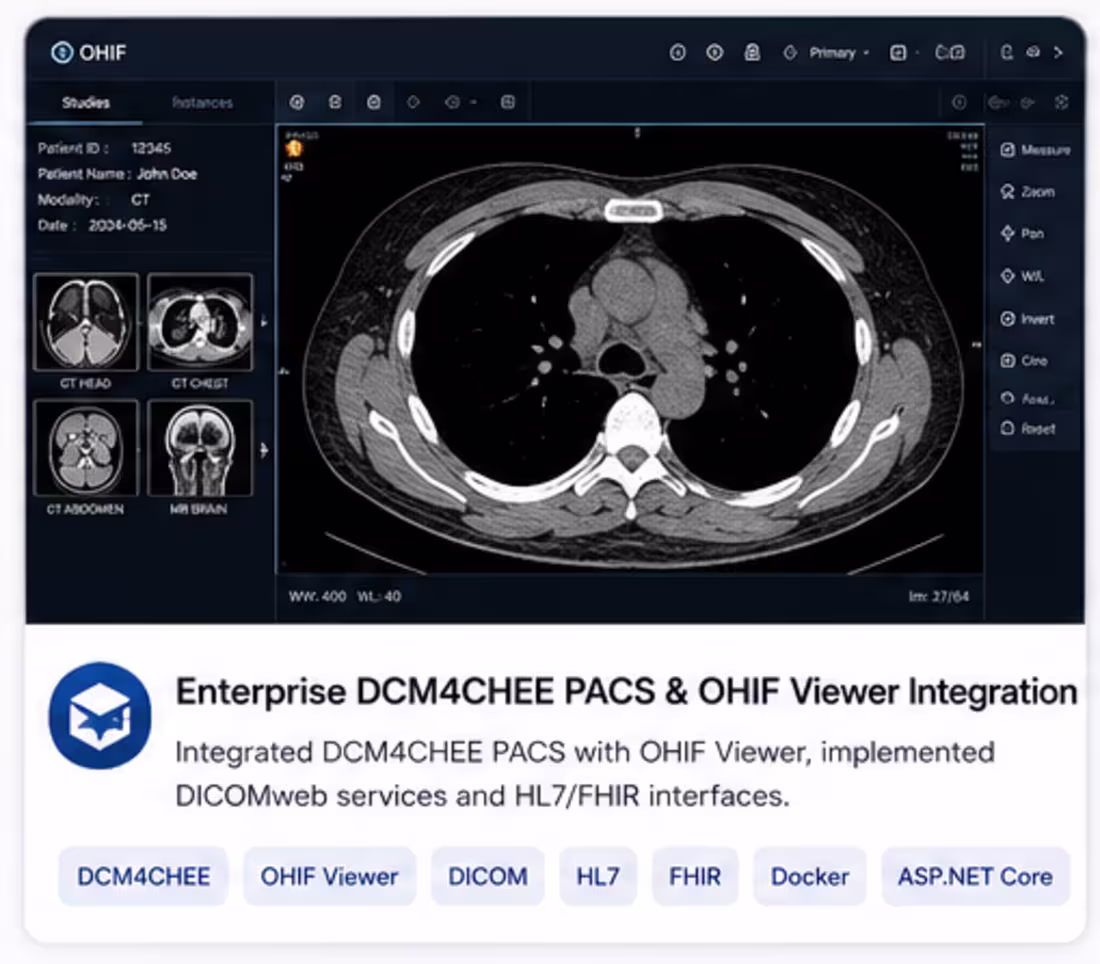Image resolution: width=1100 pixels, height=964 pixels.
Task: Click the Patient Name John Doe text
Action: tap(117, 174)
